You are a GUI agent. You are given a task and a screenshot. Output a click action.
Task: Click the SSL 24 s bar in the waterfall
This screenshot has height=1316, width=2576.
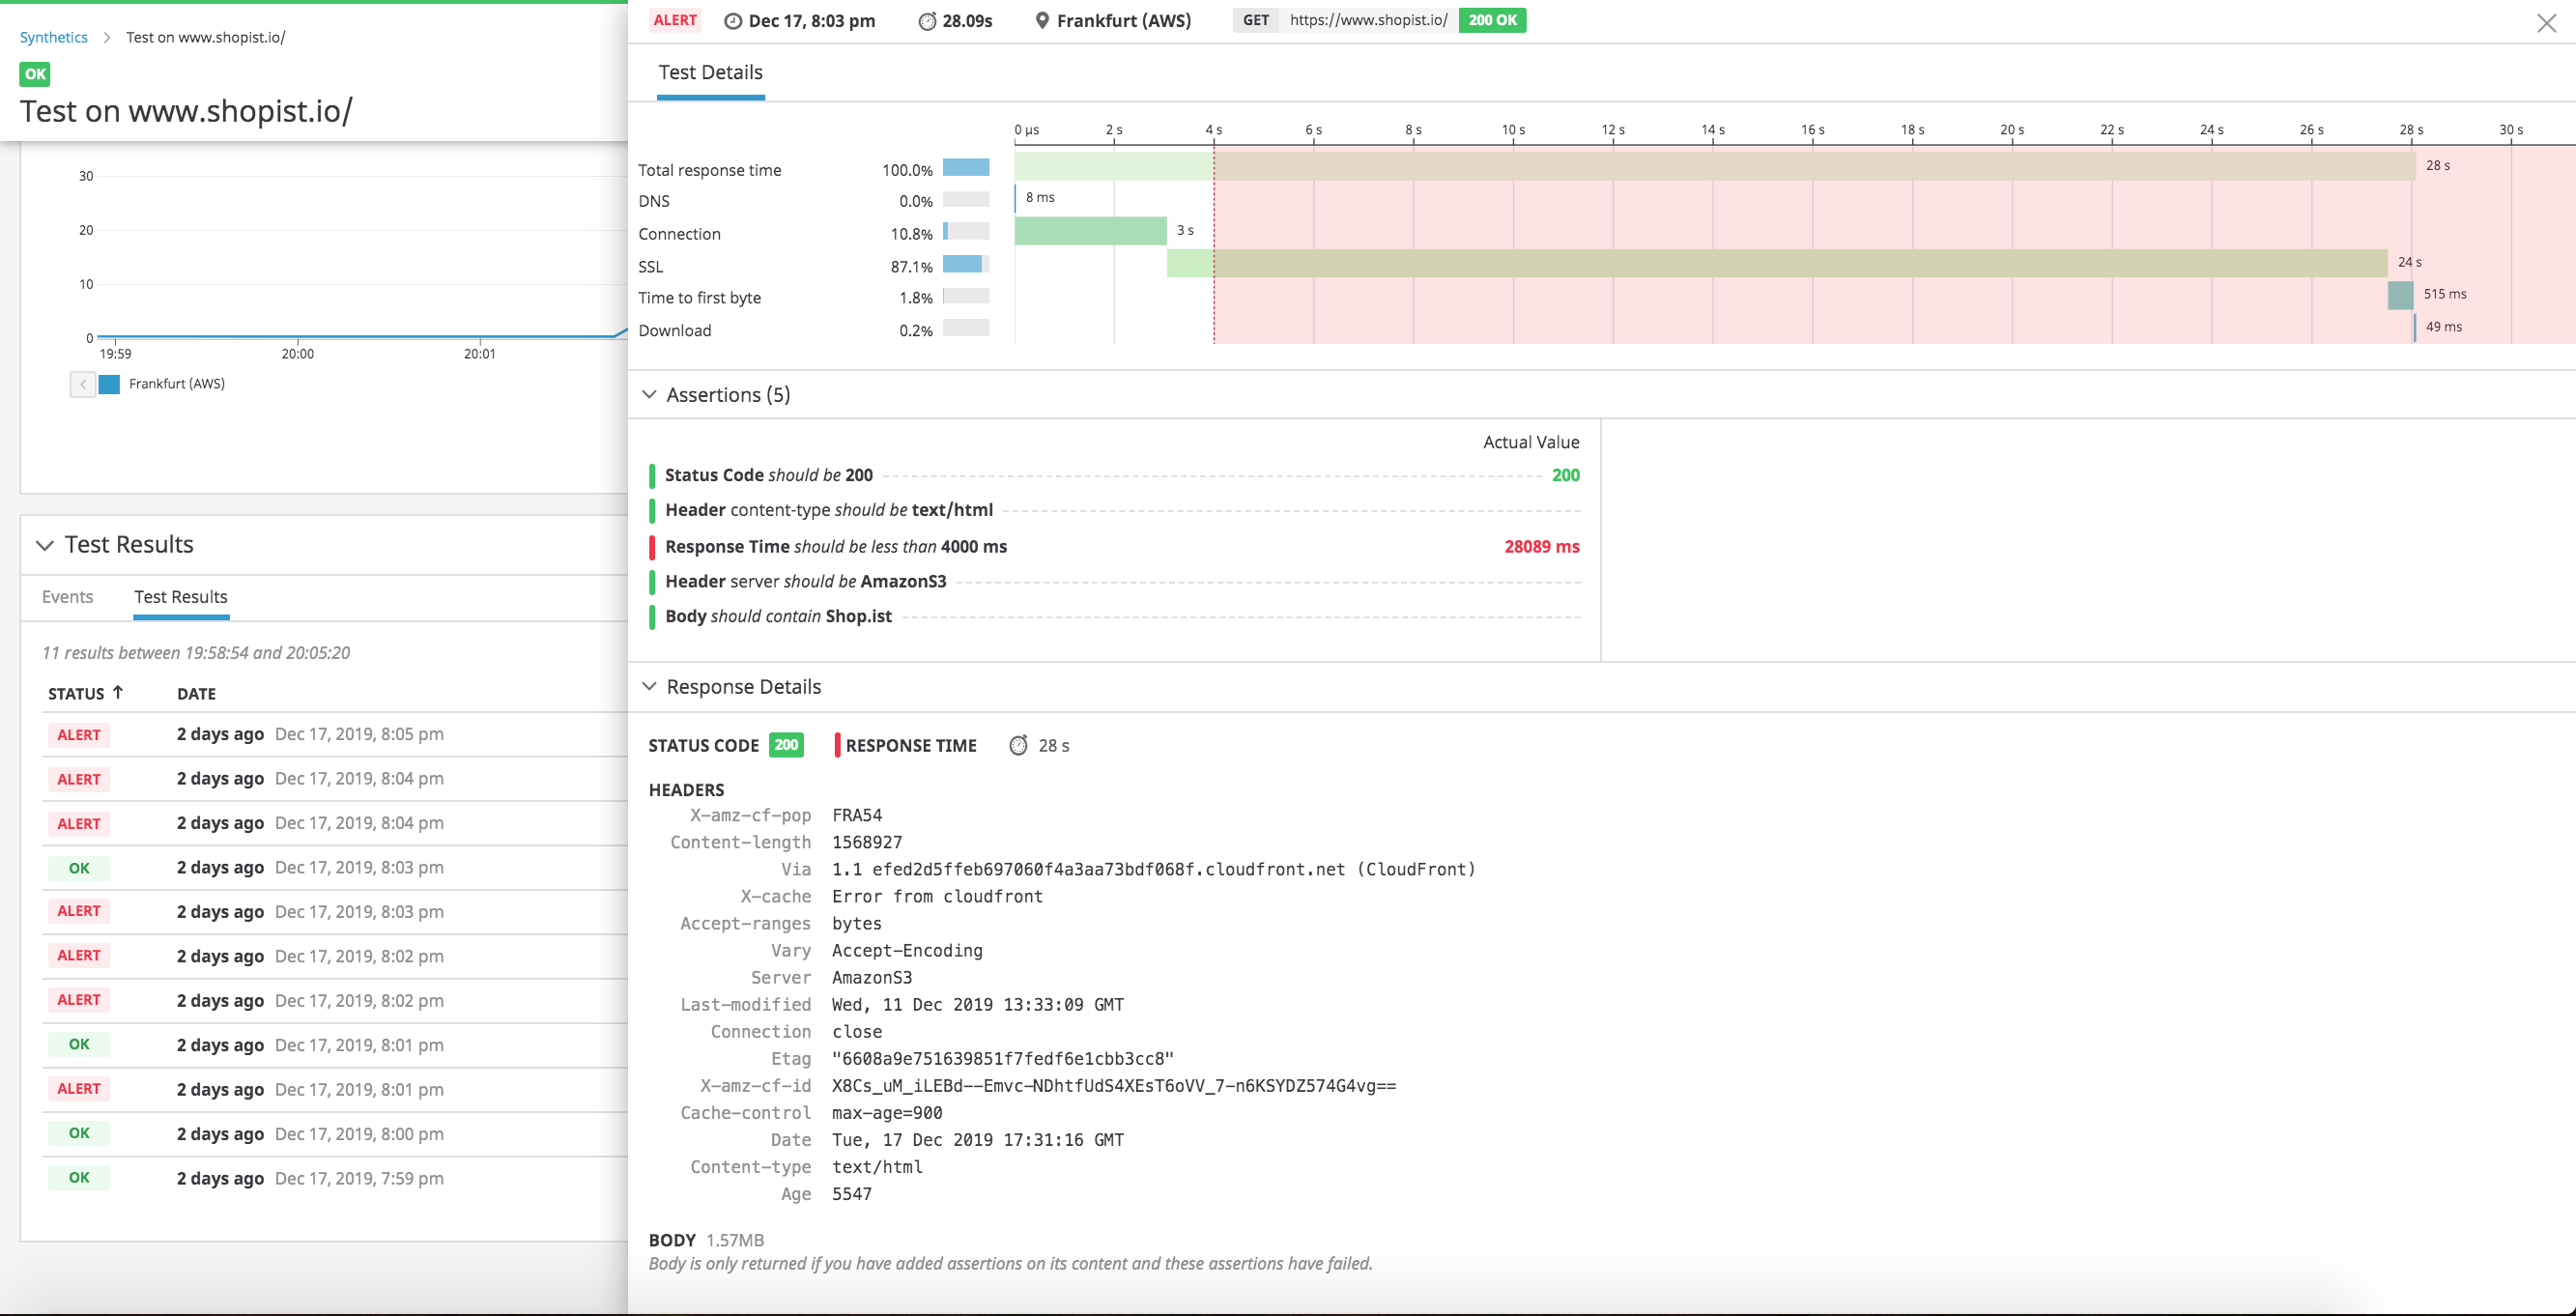point(1777,263)
